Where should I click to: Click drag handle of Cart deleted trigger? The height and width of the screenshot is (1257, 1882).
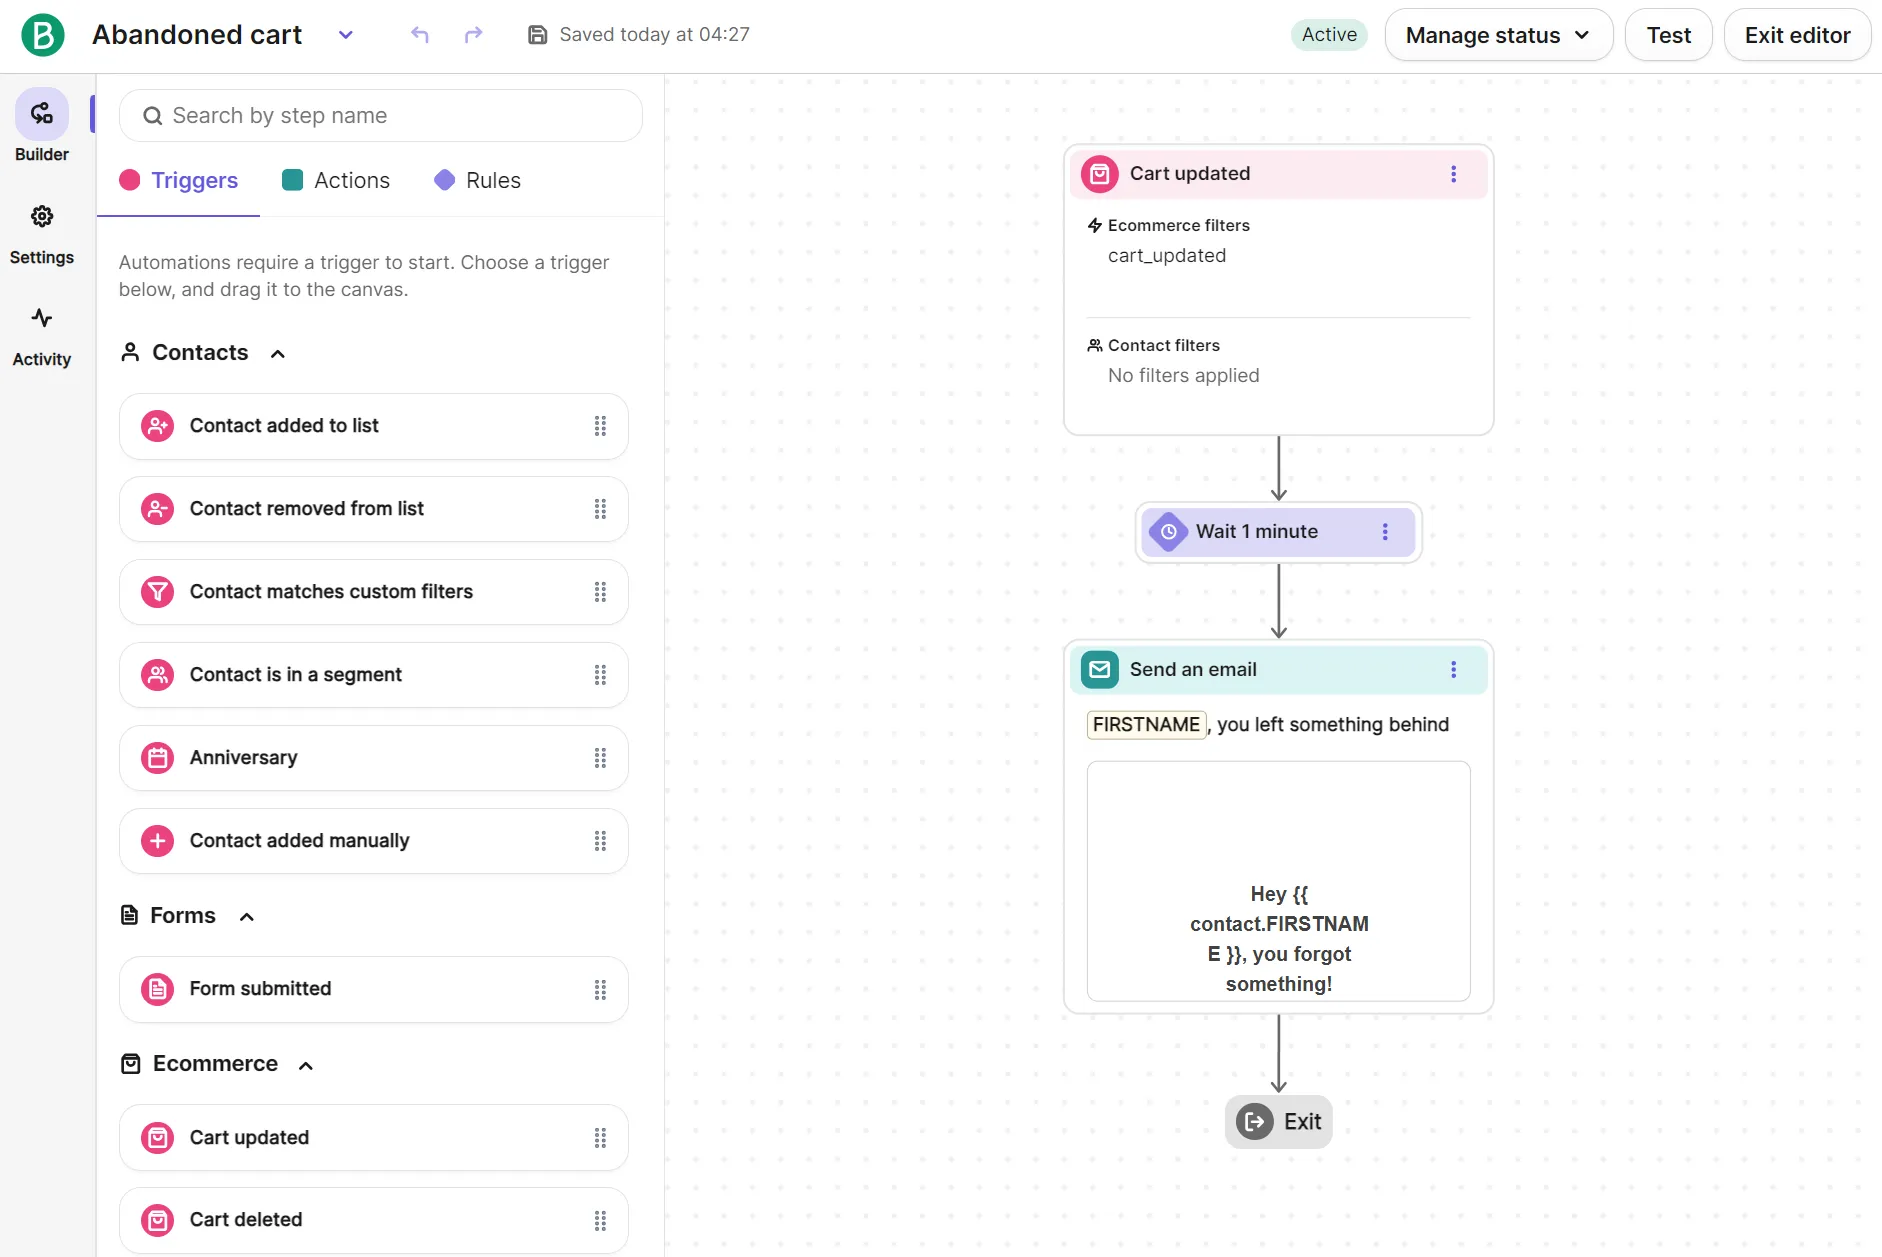point(600,1220)
